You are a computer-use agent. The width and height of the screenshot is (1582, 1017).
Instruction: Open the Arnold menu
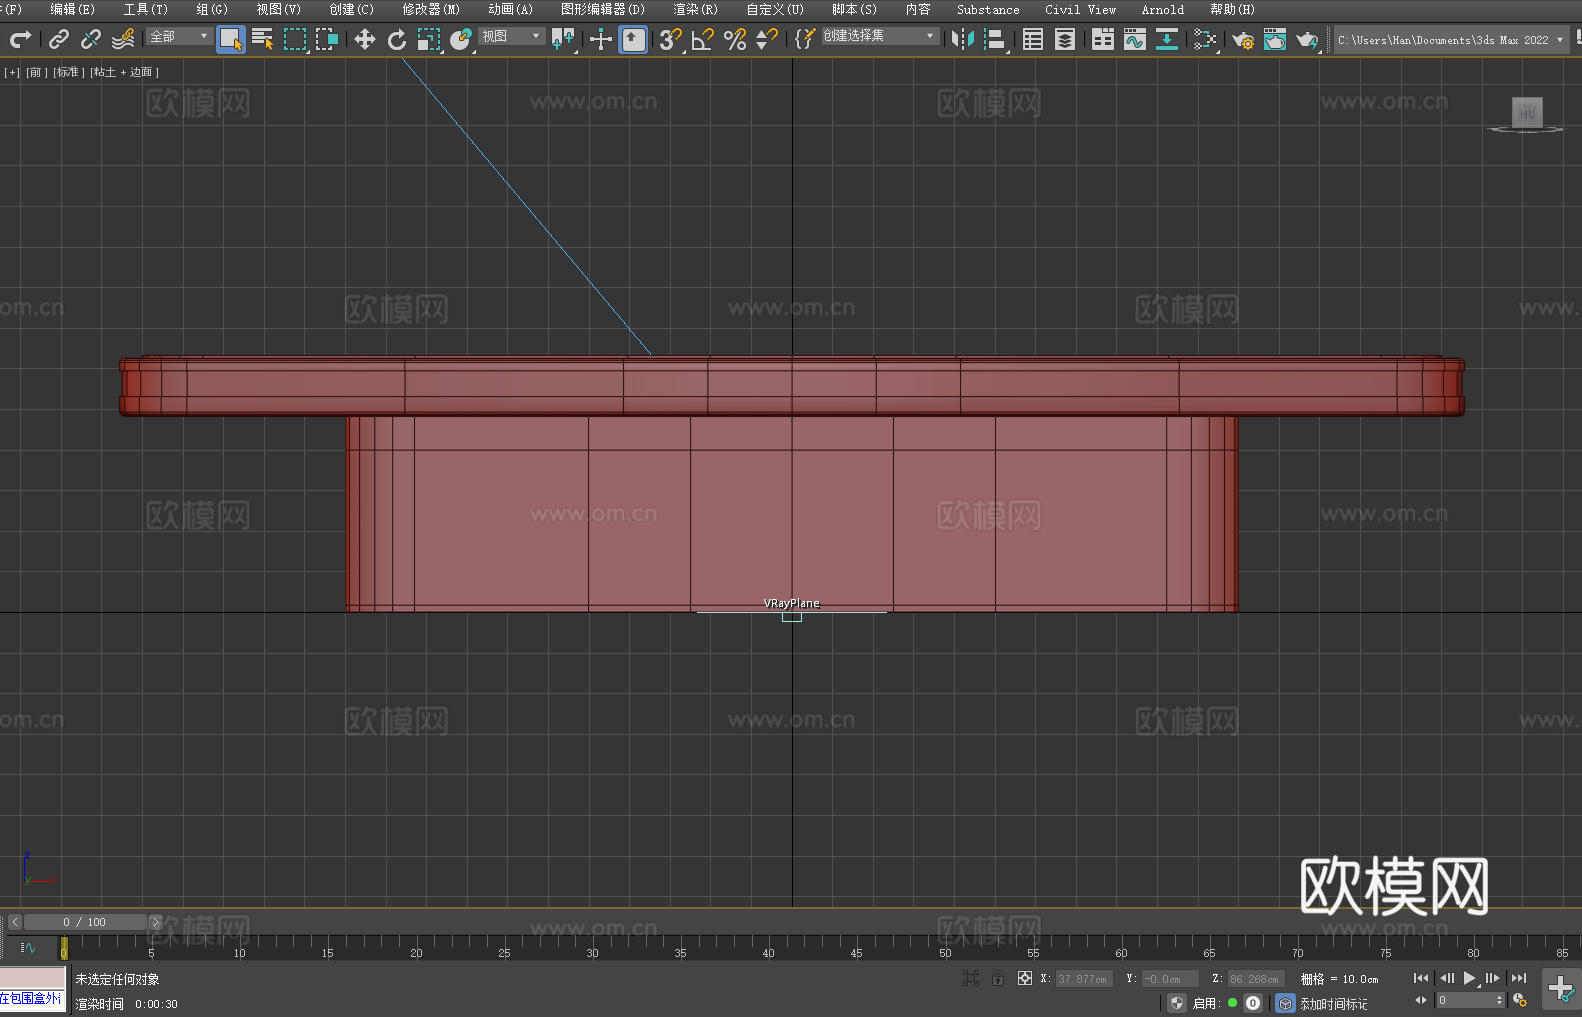[1163, 10]
